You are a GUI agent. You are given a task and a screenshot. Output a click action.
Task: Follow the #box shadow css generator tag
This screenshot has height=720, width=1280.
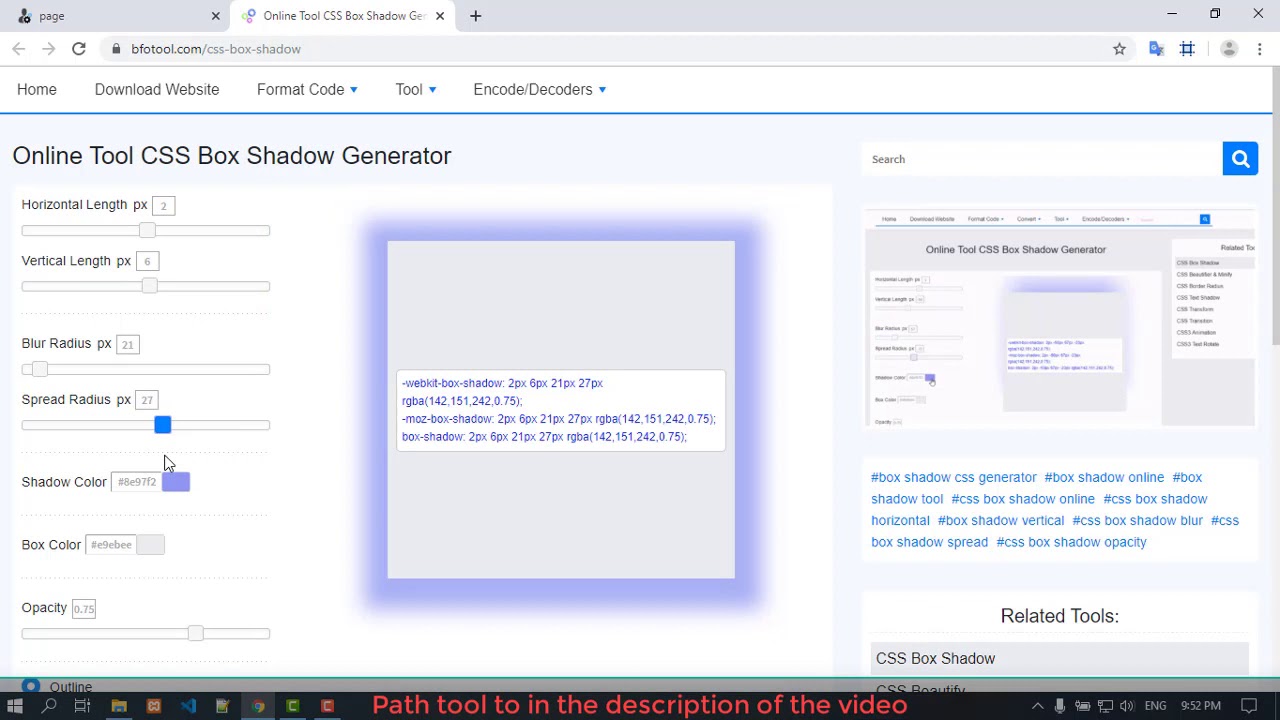point(953,478)
